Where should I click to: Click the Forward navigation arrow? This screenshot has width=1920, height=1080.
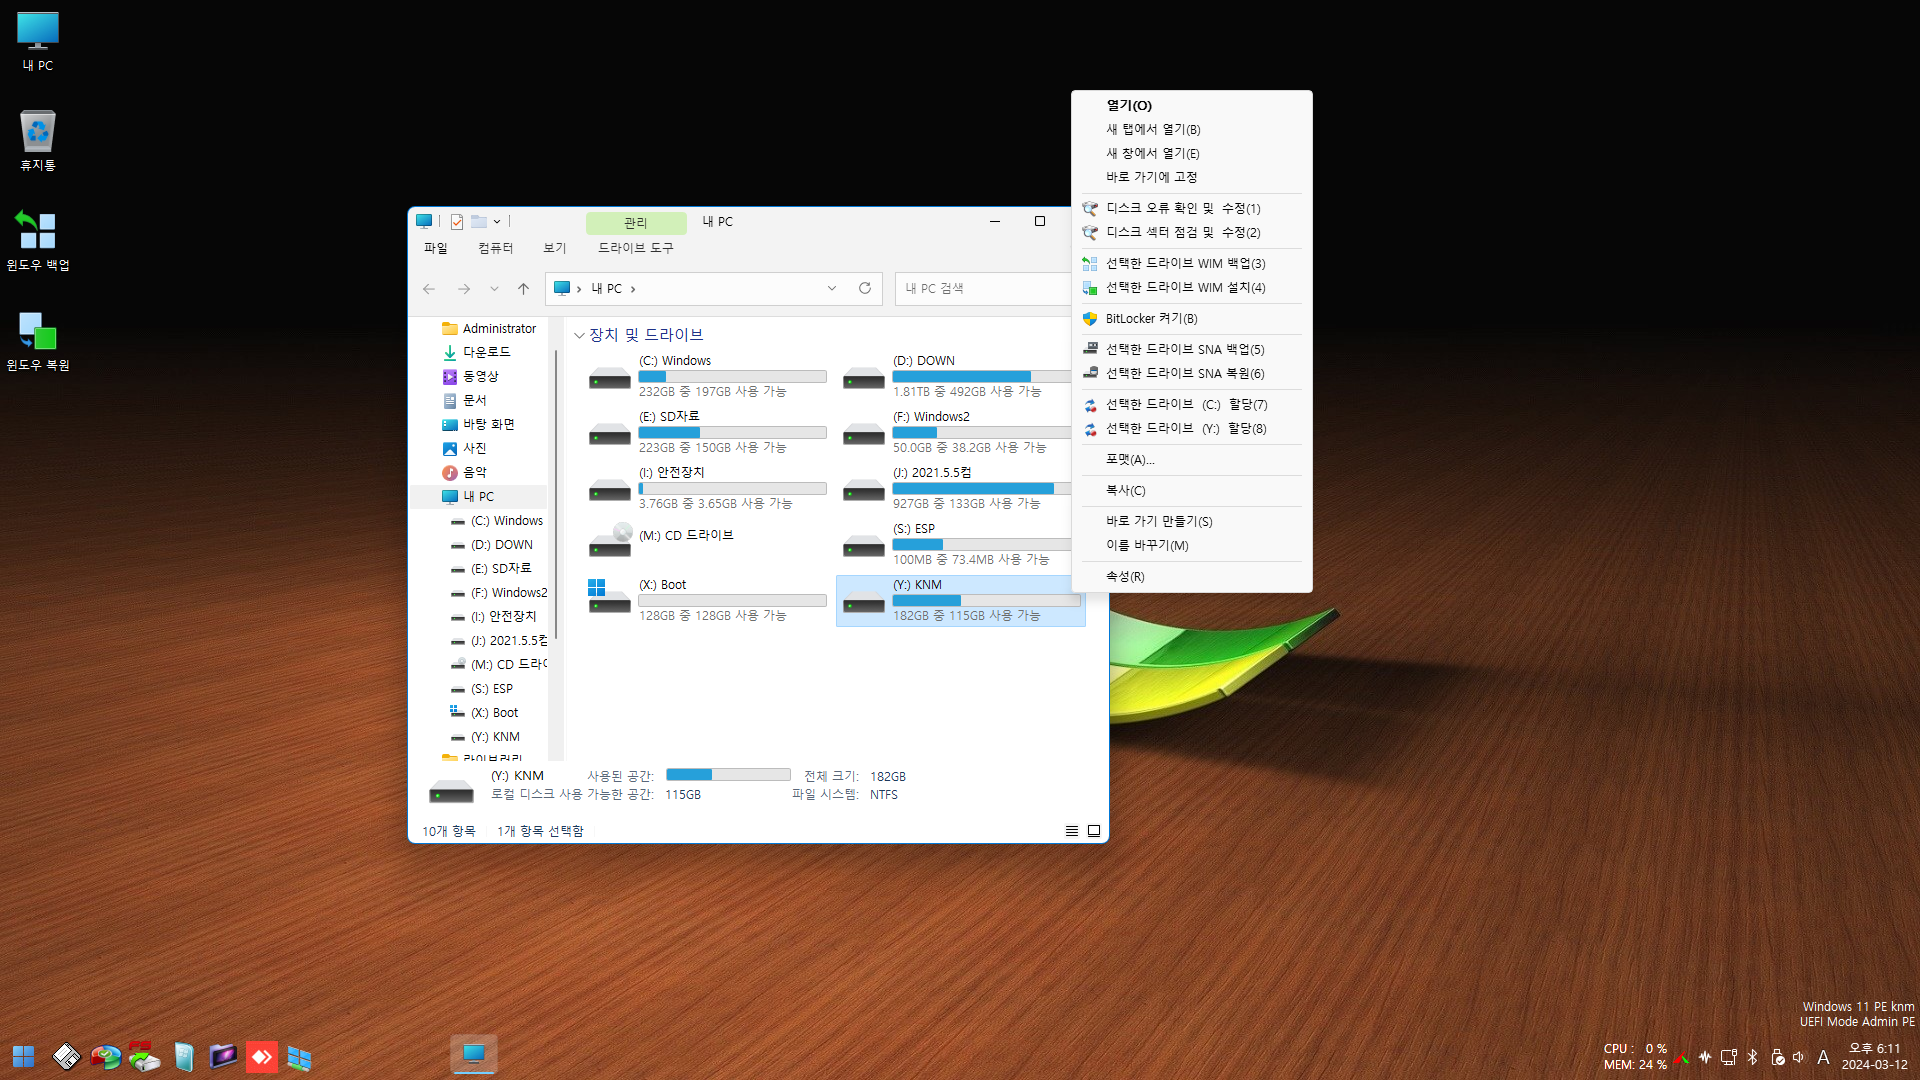464,288
